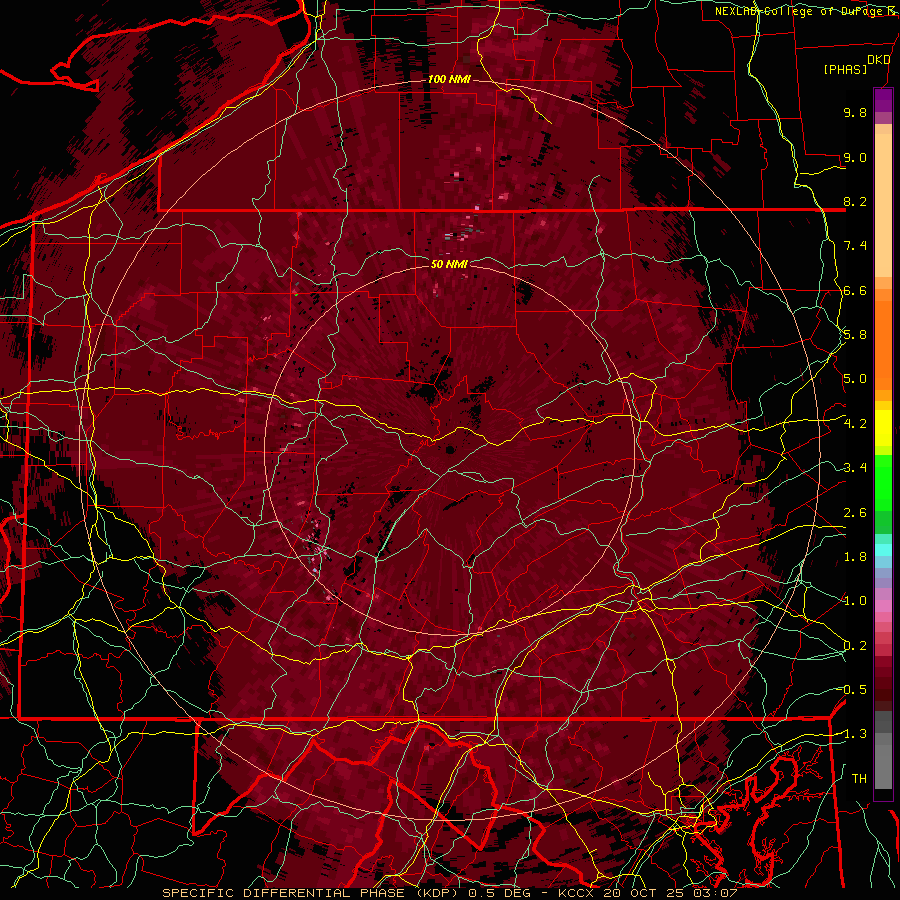Click the 03:07 timestamp
This screenshot has width=900, height=900.
(716, 893)
